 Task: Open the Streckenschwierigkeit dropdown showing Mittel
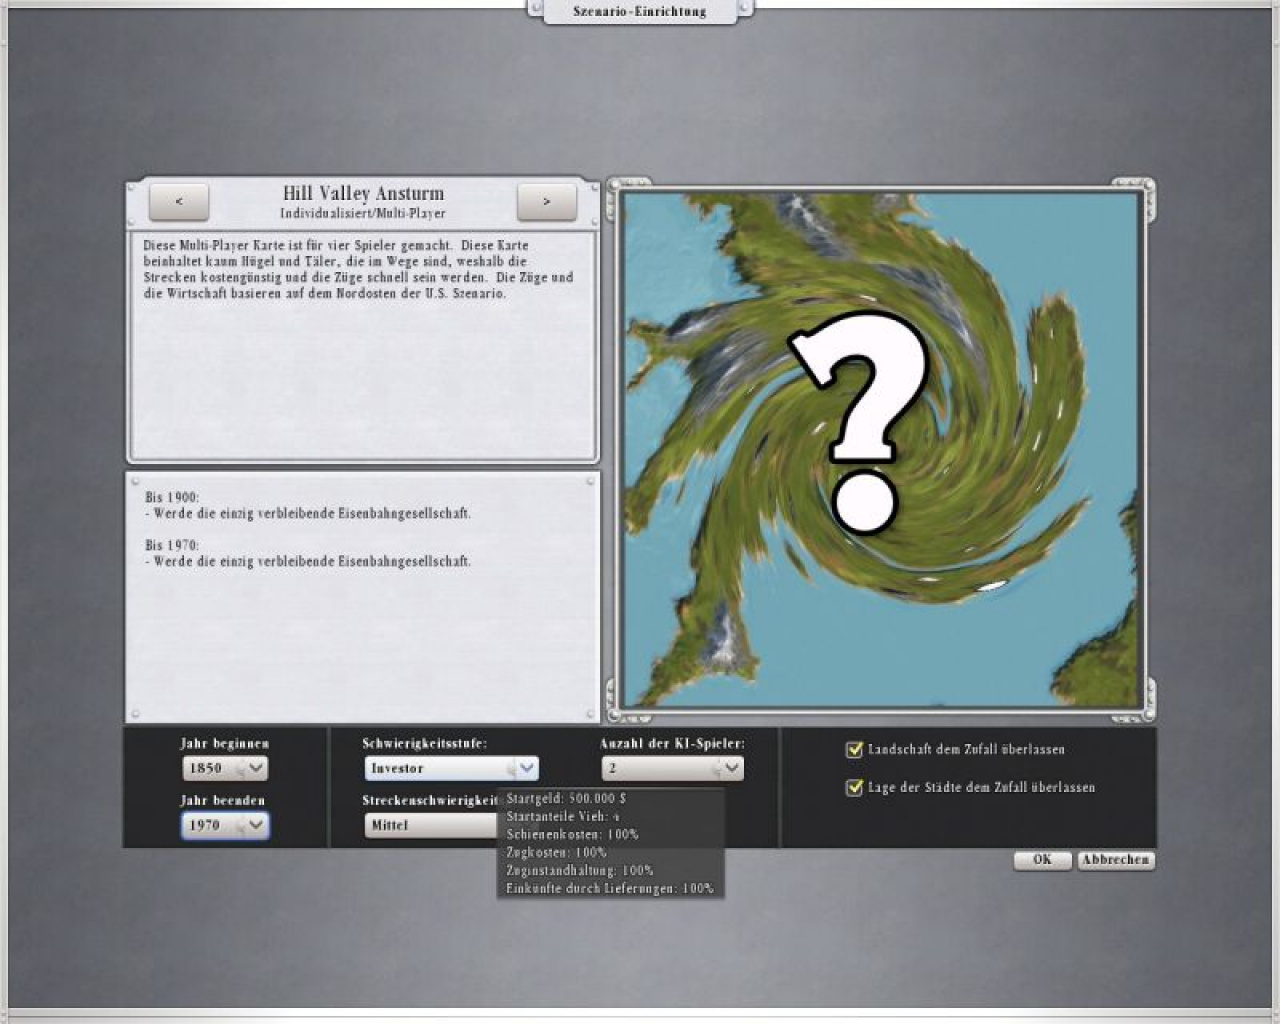[x=430, y=825]
